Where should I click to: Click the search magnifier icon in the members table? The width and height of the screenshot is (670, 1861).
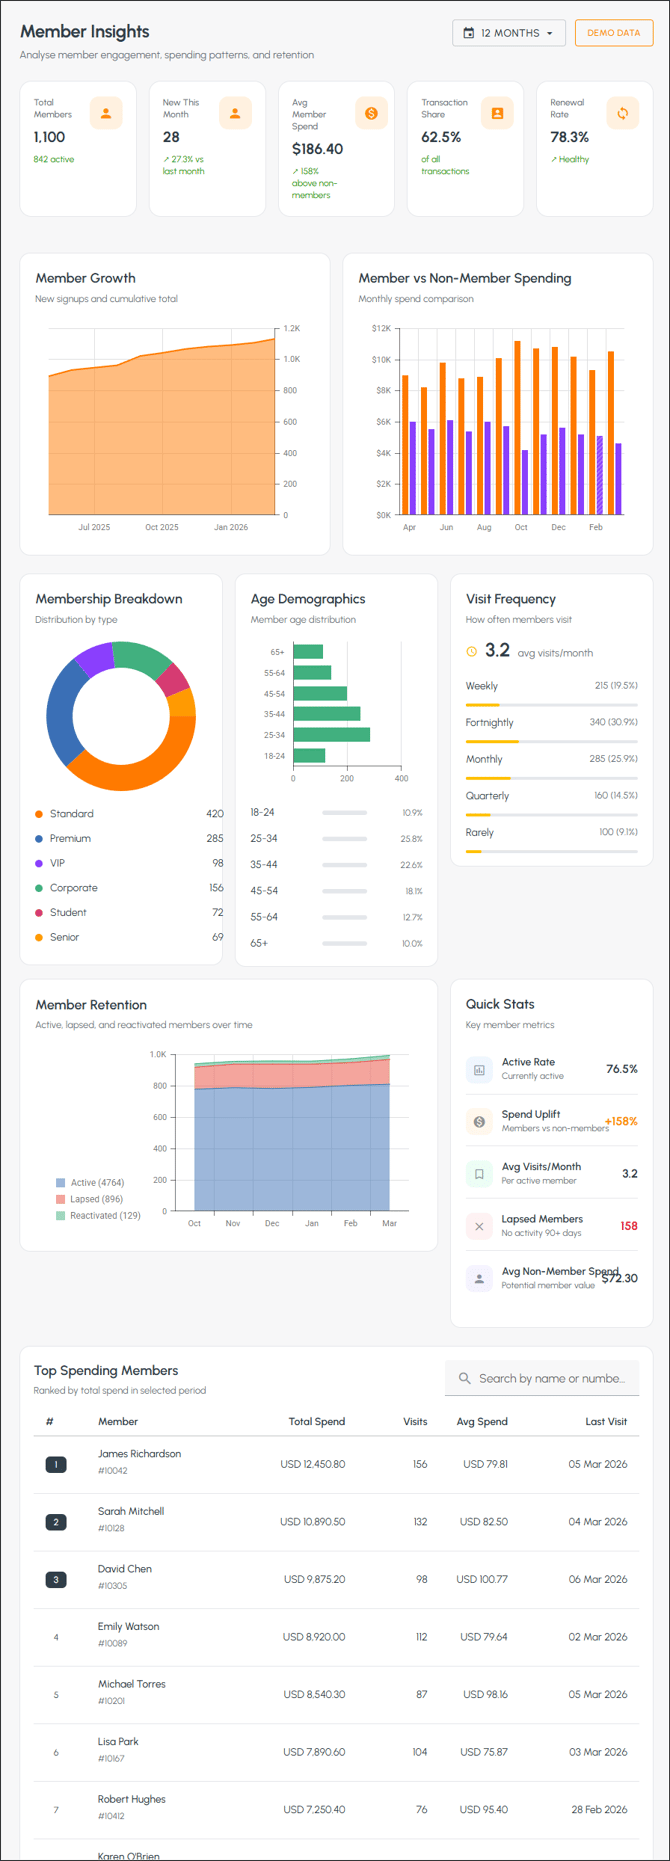click(464, 1378)
